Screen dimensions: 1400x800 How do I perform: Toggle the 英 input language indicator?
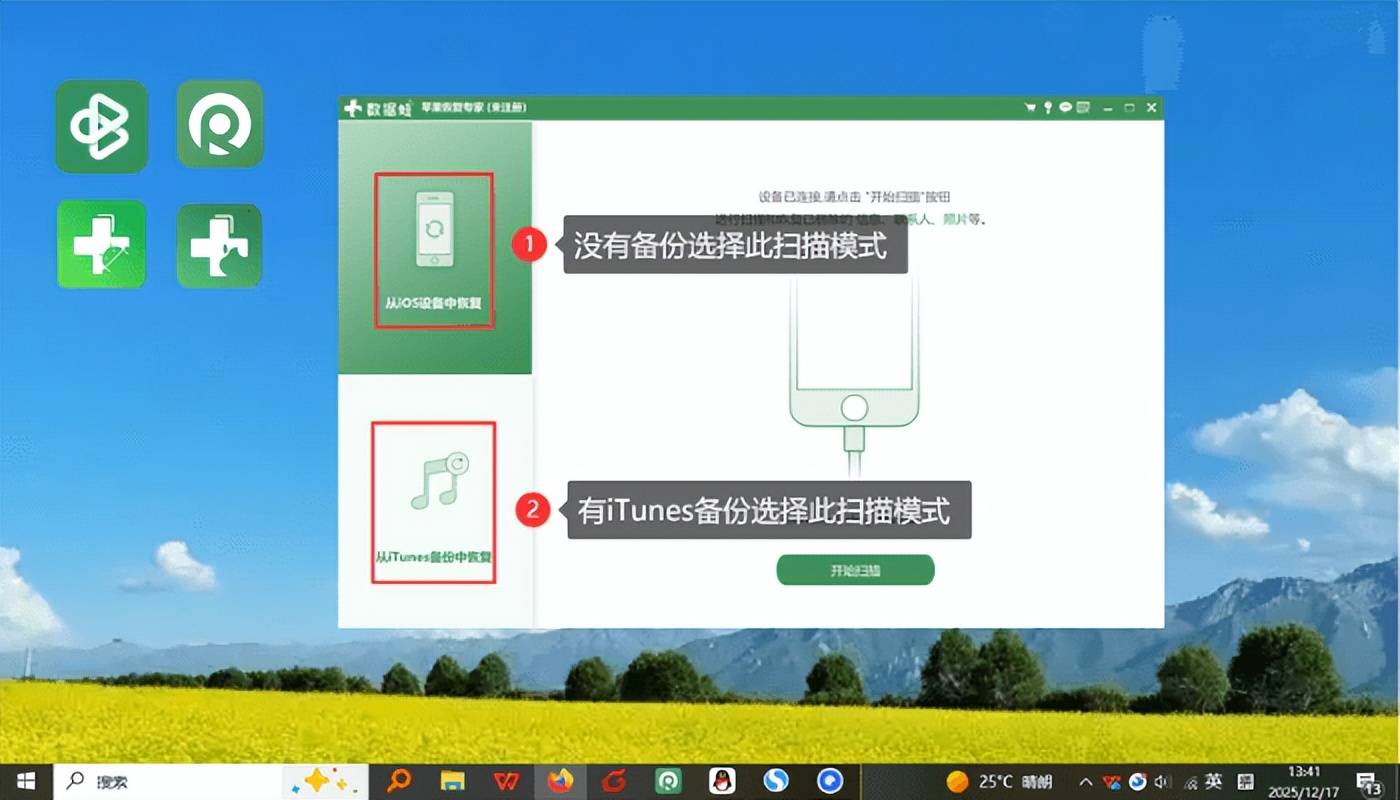click(1213, 781)
